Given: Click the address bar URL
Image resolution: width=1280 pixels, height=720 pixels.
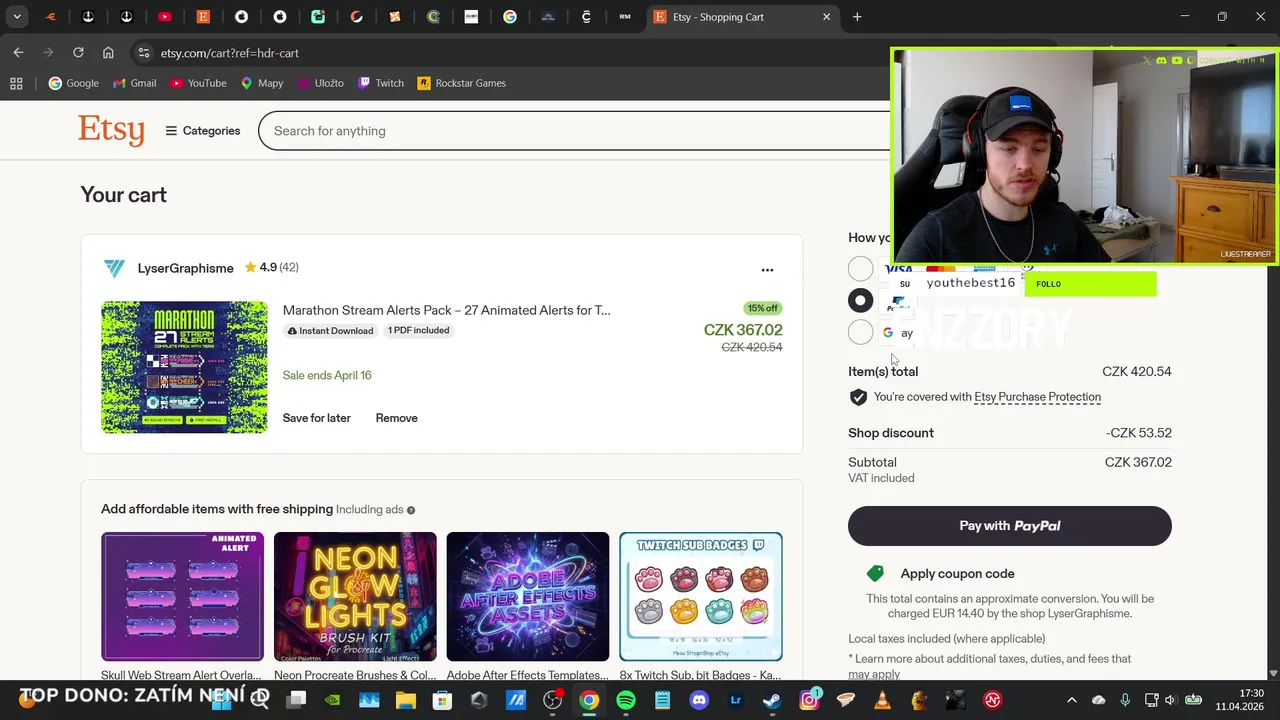Looking at the screenshot, I should [229, 53].
